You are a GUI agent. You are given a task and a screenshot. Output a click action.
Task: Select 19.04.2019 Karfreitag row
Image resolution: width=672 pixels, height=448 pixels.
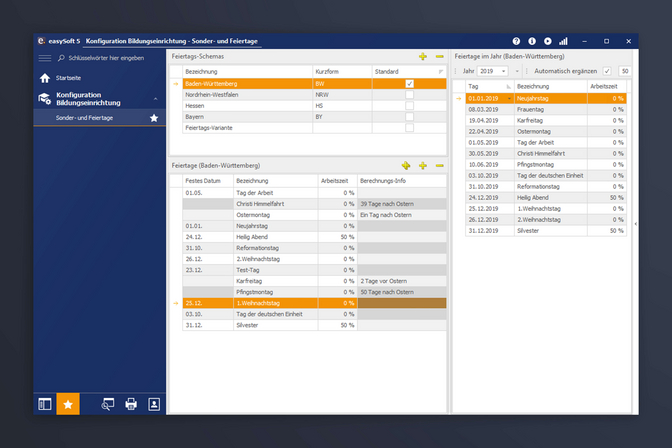(x=546, y=120)
